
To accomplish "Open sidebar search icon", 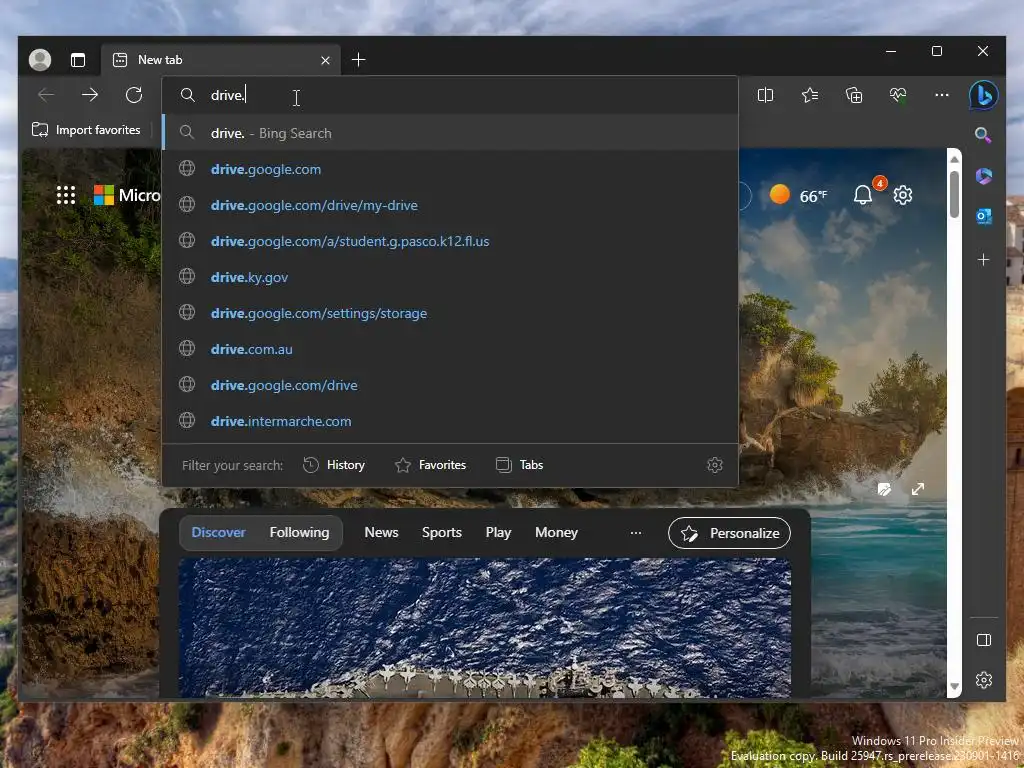I will 983,135.
